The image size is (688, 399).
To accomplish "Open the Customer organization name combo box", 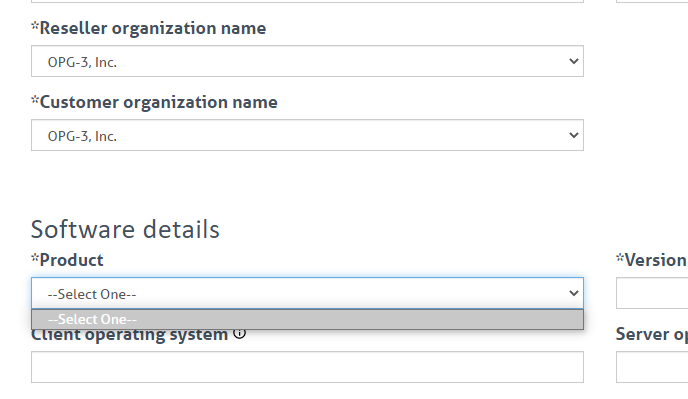I will [307, 135].
